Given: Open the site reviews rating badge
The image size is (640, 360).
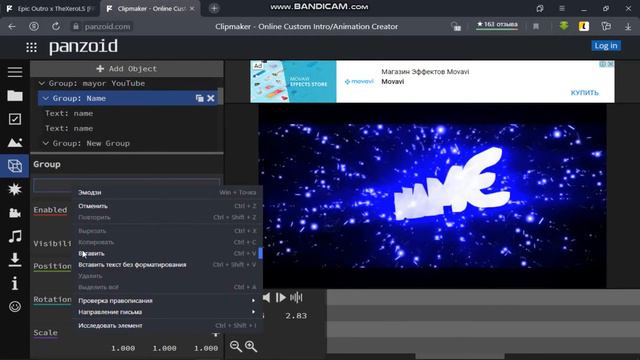Looking at the screenshot, I should [497, 25].
